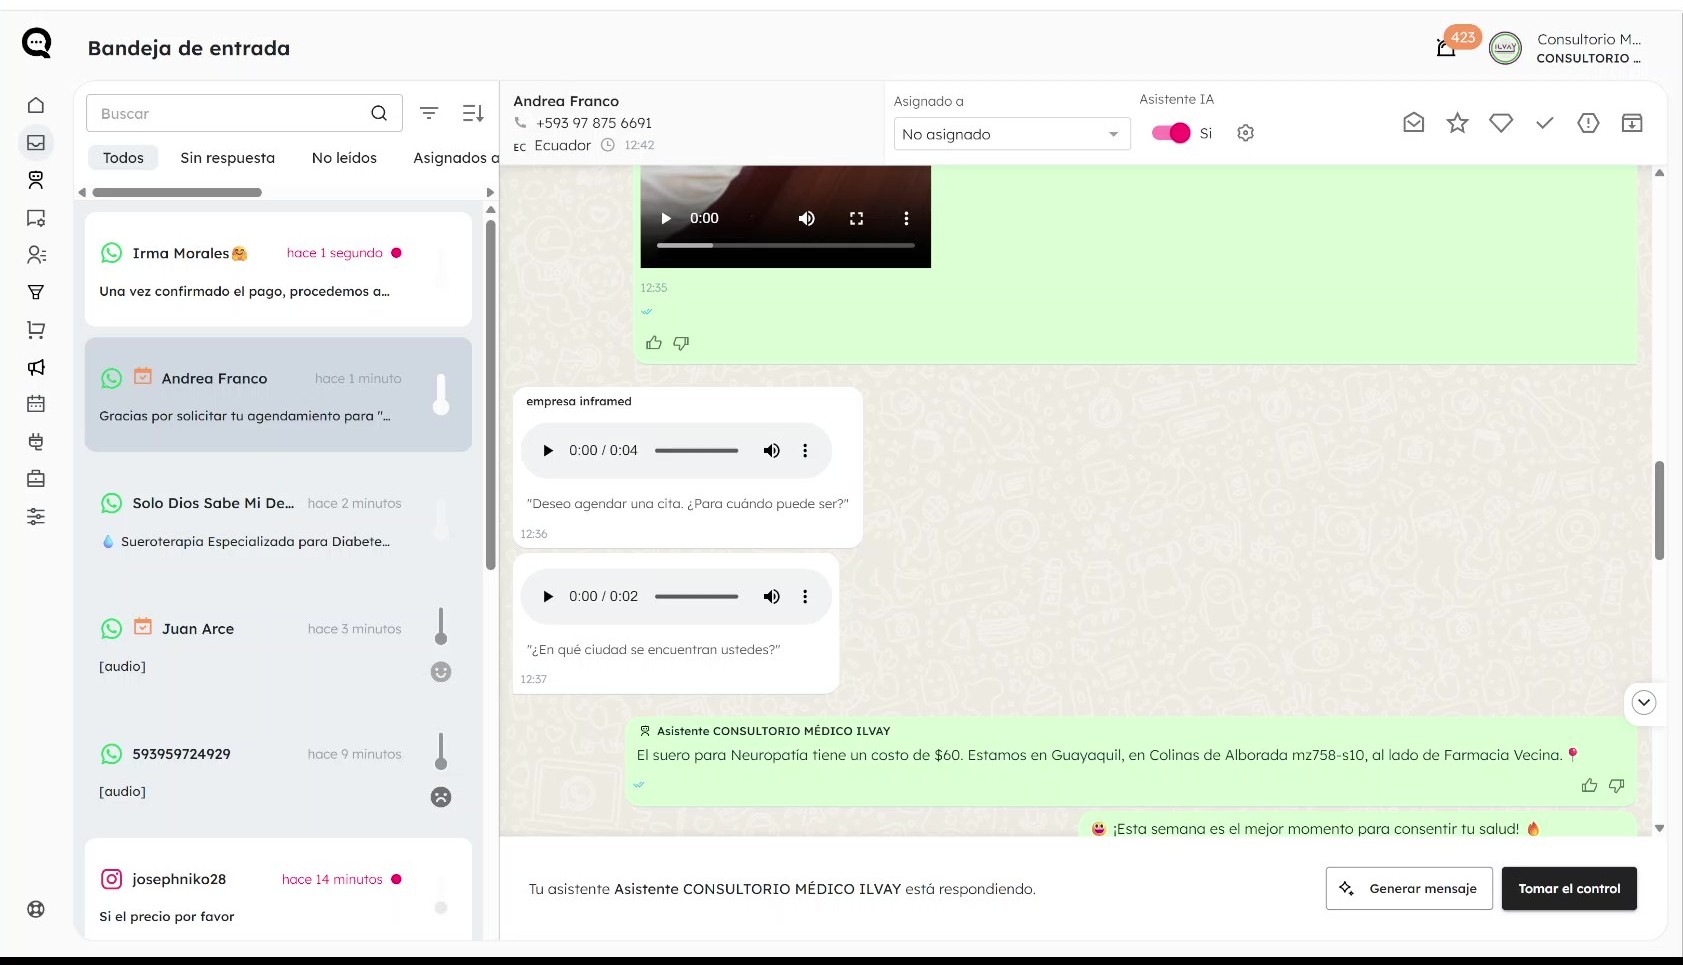The width and height of the screenshot is (1683, 965).
Task: Click the scroll-to-bottom chevron in chat
Action: 1643,702
